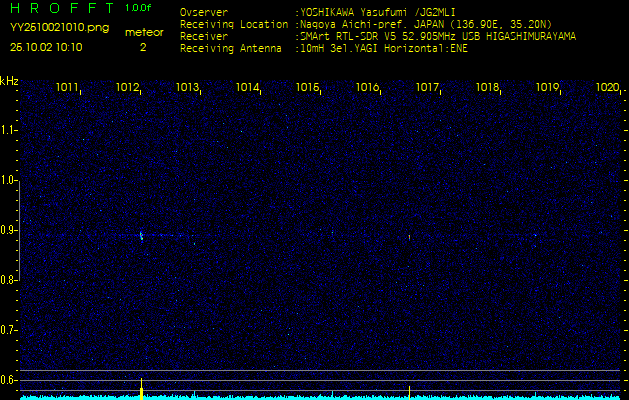Click the 0.7 frequency axis label
The height and width of the screenshot is (400, 629).
pyautogui.click(x=9, y=329)
